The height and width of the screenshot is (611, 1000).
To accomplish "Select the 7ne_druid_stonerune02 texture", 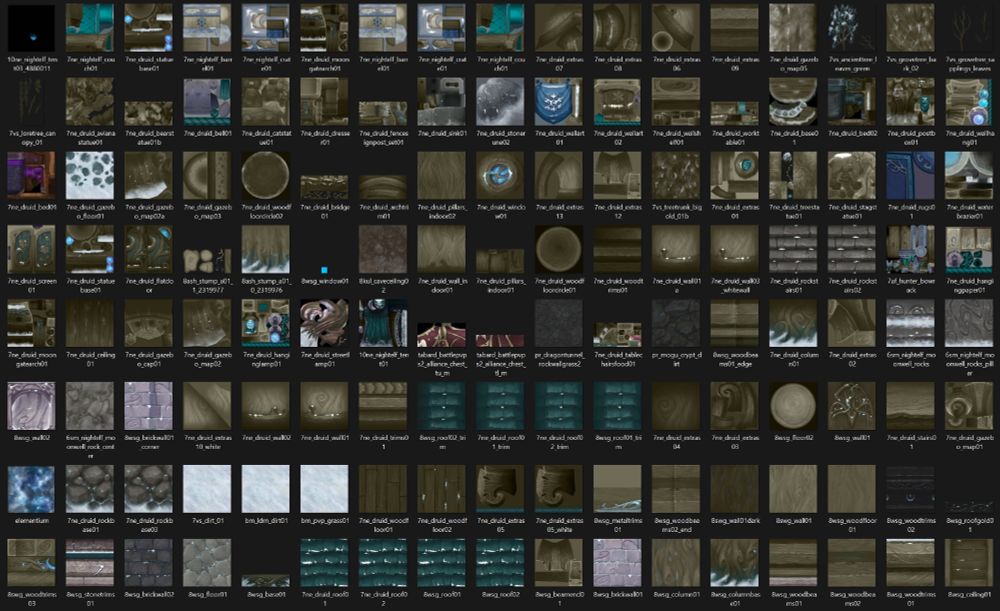I will tap(501, 102).
